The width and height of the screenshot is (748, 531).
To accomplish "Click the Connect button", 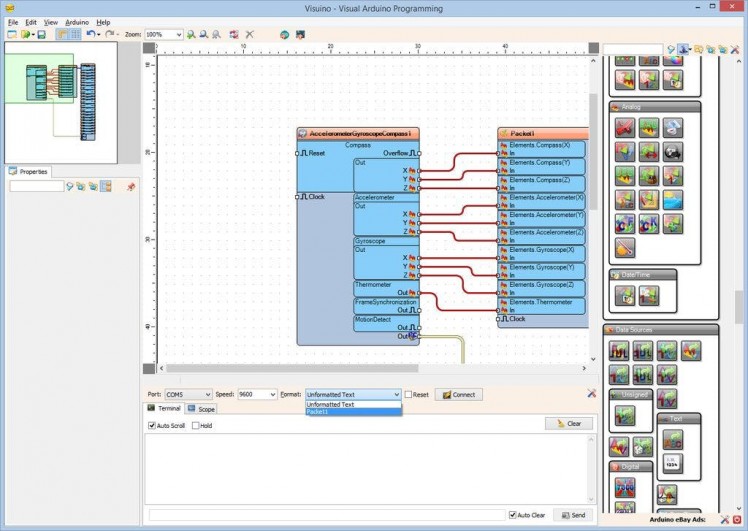I will click(458, 395).
